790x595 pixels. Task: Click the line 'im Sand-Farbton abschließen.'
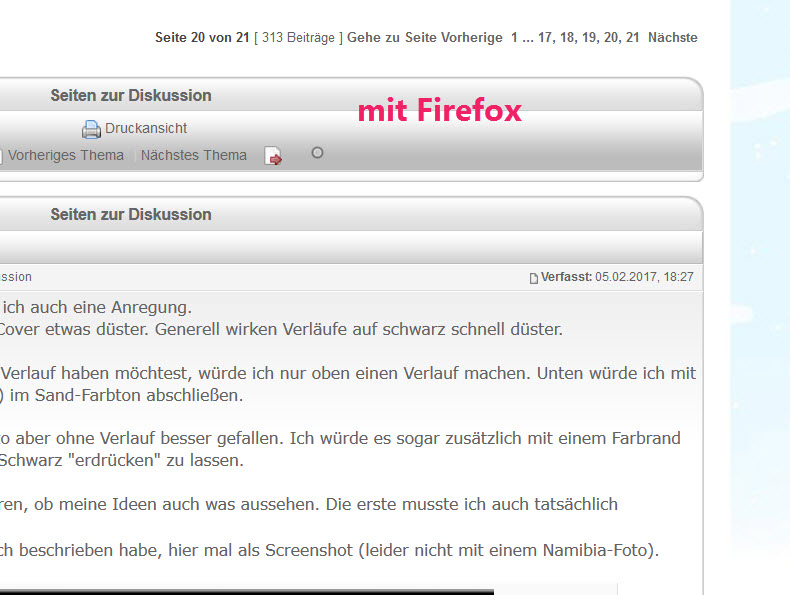121,395
